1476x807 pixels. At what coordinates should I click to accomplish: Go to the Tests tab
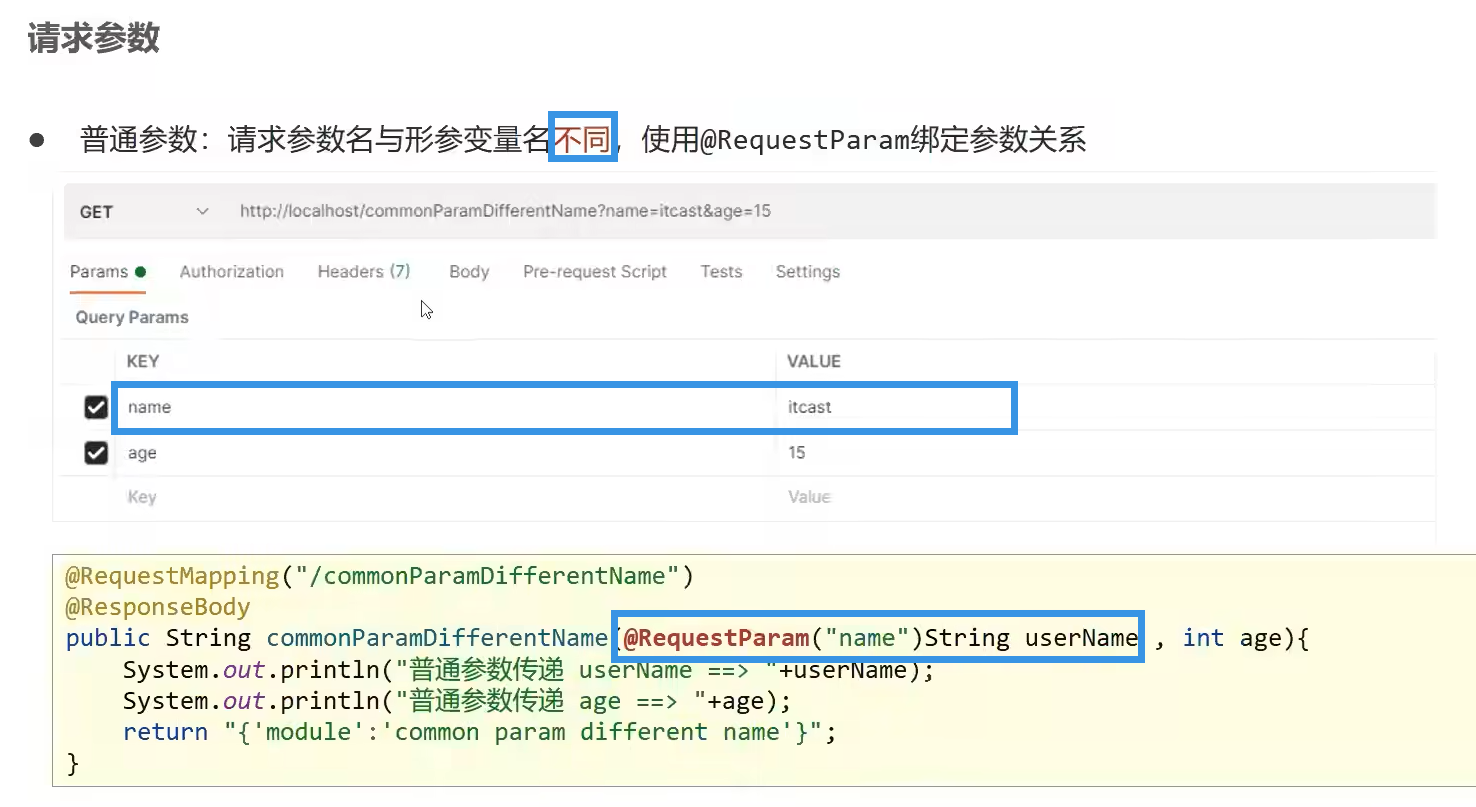tap(721, 272)
